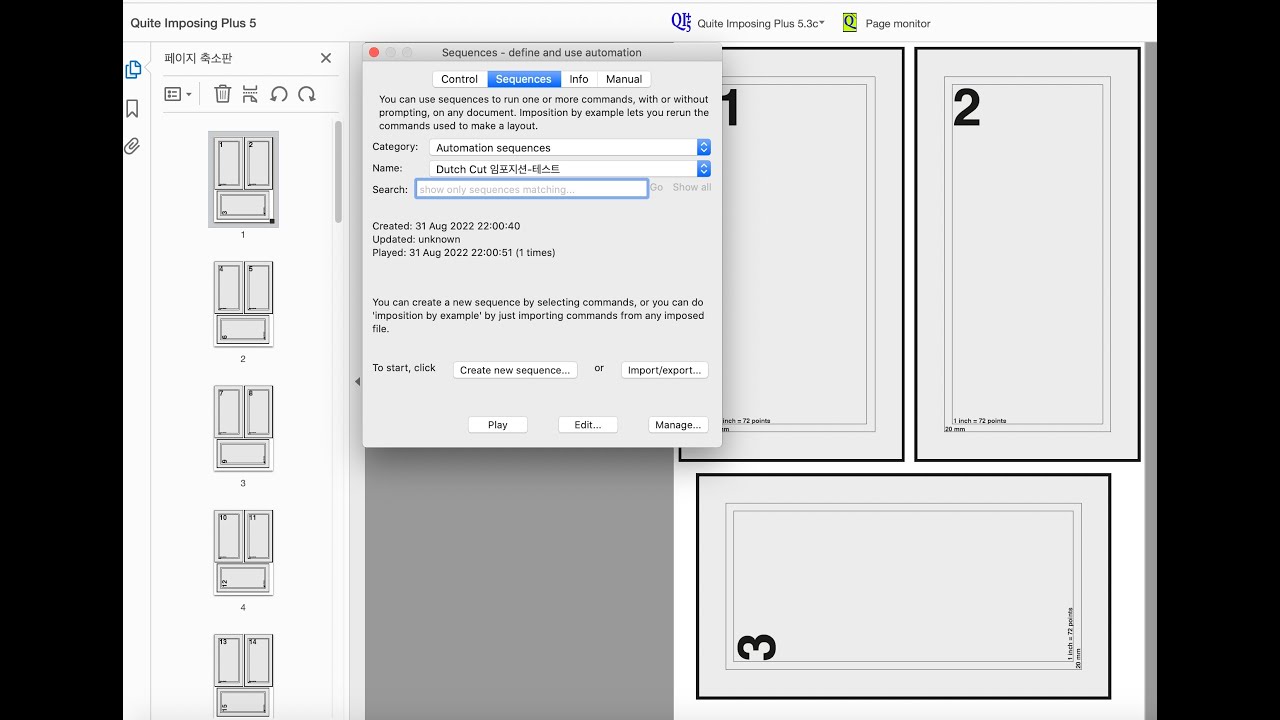Open the attachments paperclip icon
Viewport: 1280px width, 720px height.
click(132, 146)
